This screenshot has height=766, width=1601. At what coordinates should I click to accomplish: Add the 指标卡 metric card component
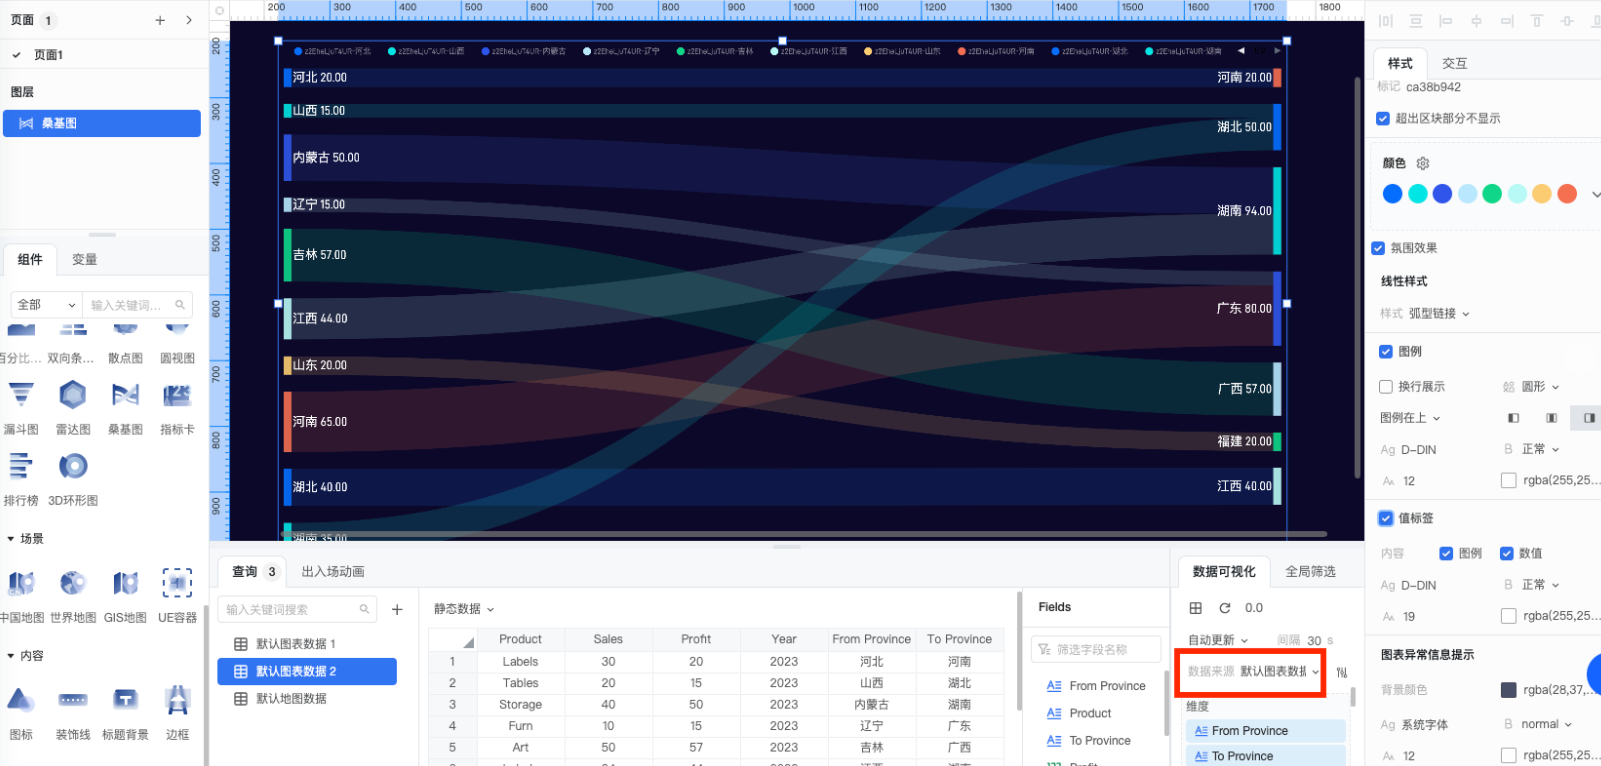(177, 407)
